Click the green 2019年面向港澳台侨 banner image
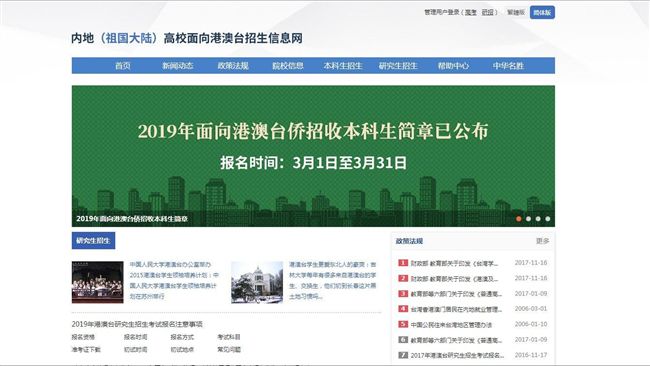 coord(313,156)
